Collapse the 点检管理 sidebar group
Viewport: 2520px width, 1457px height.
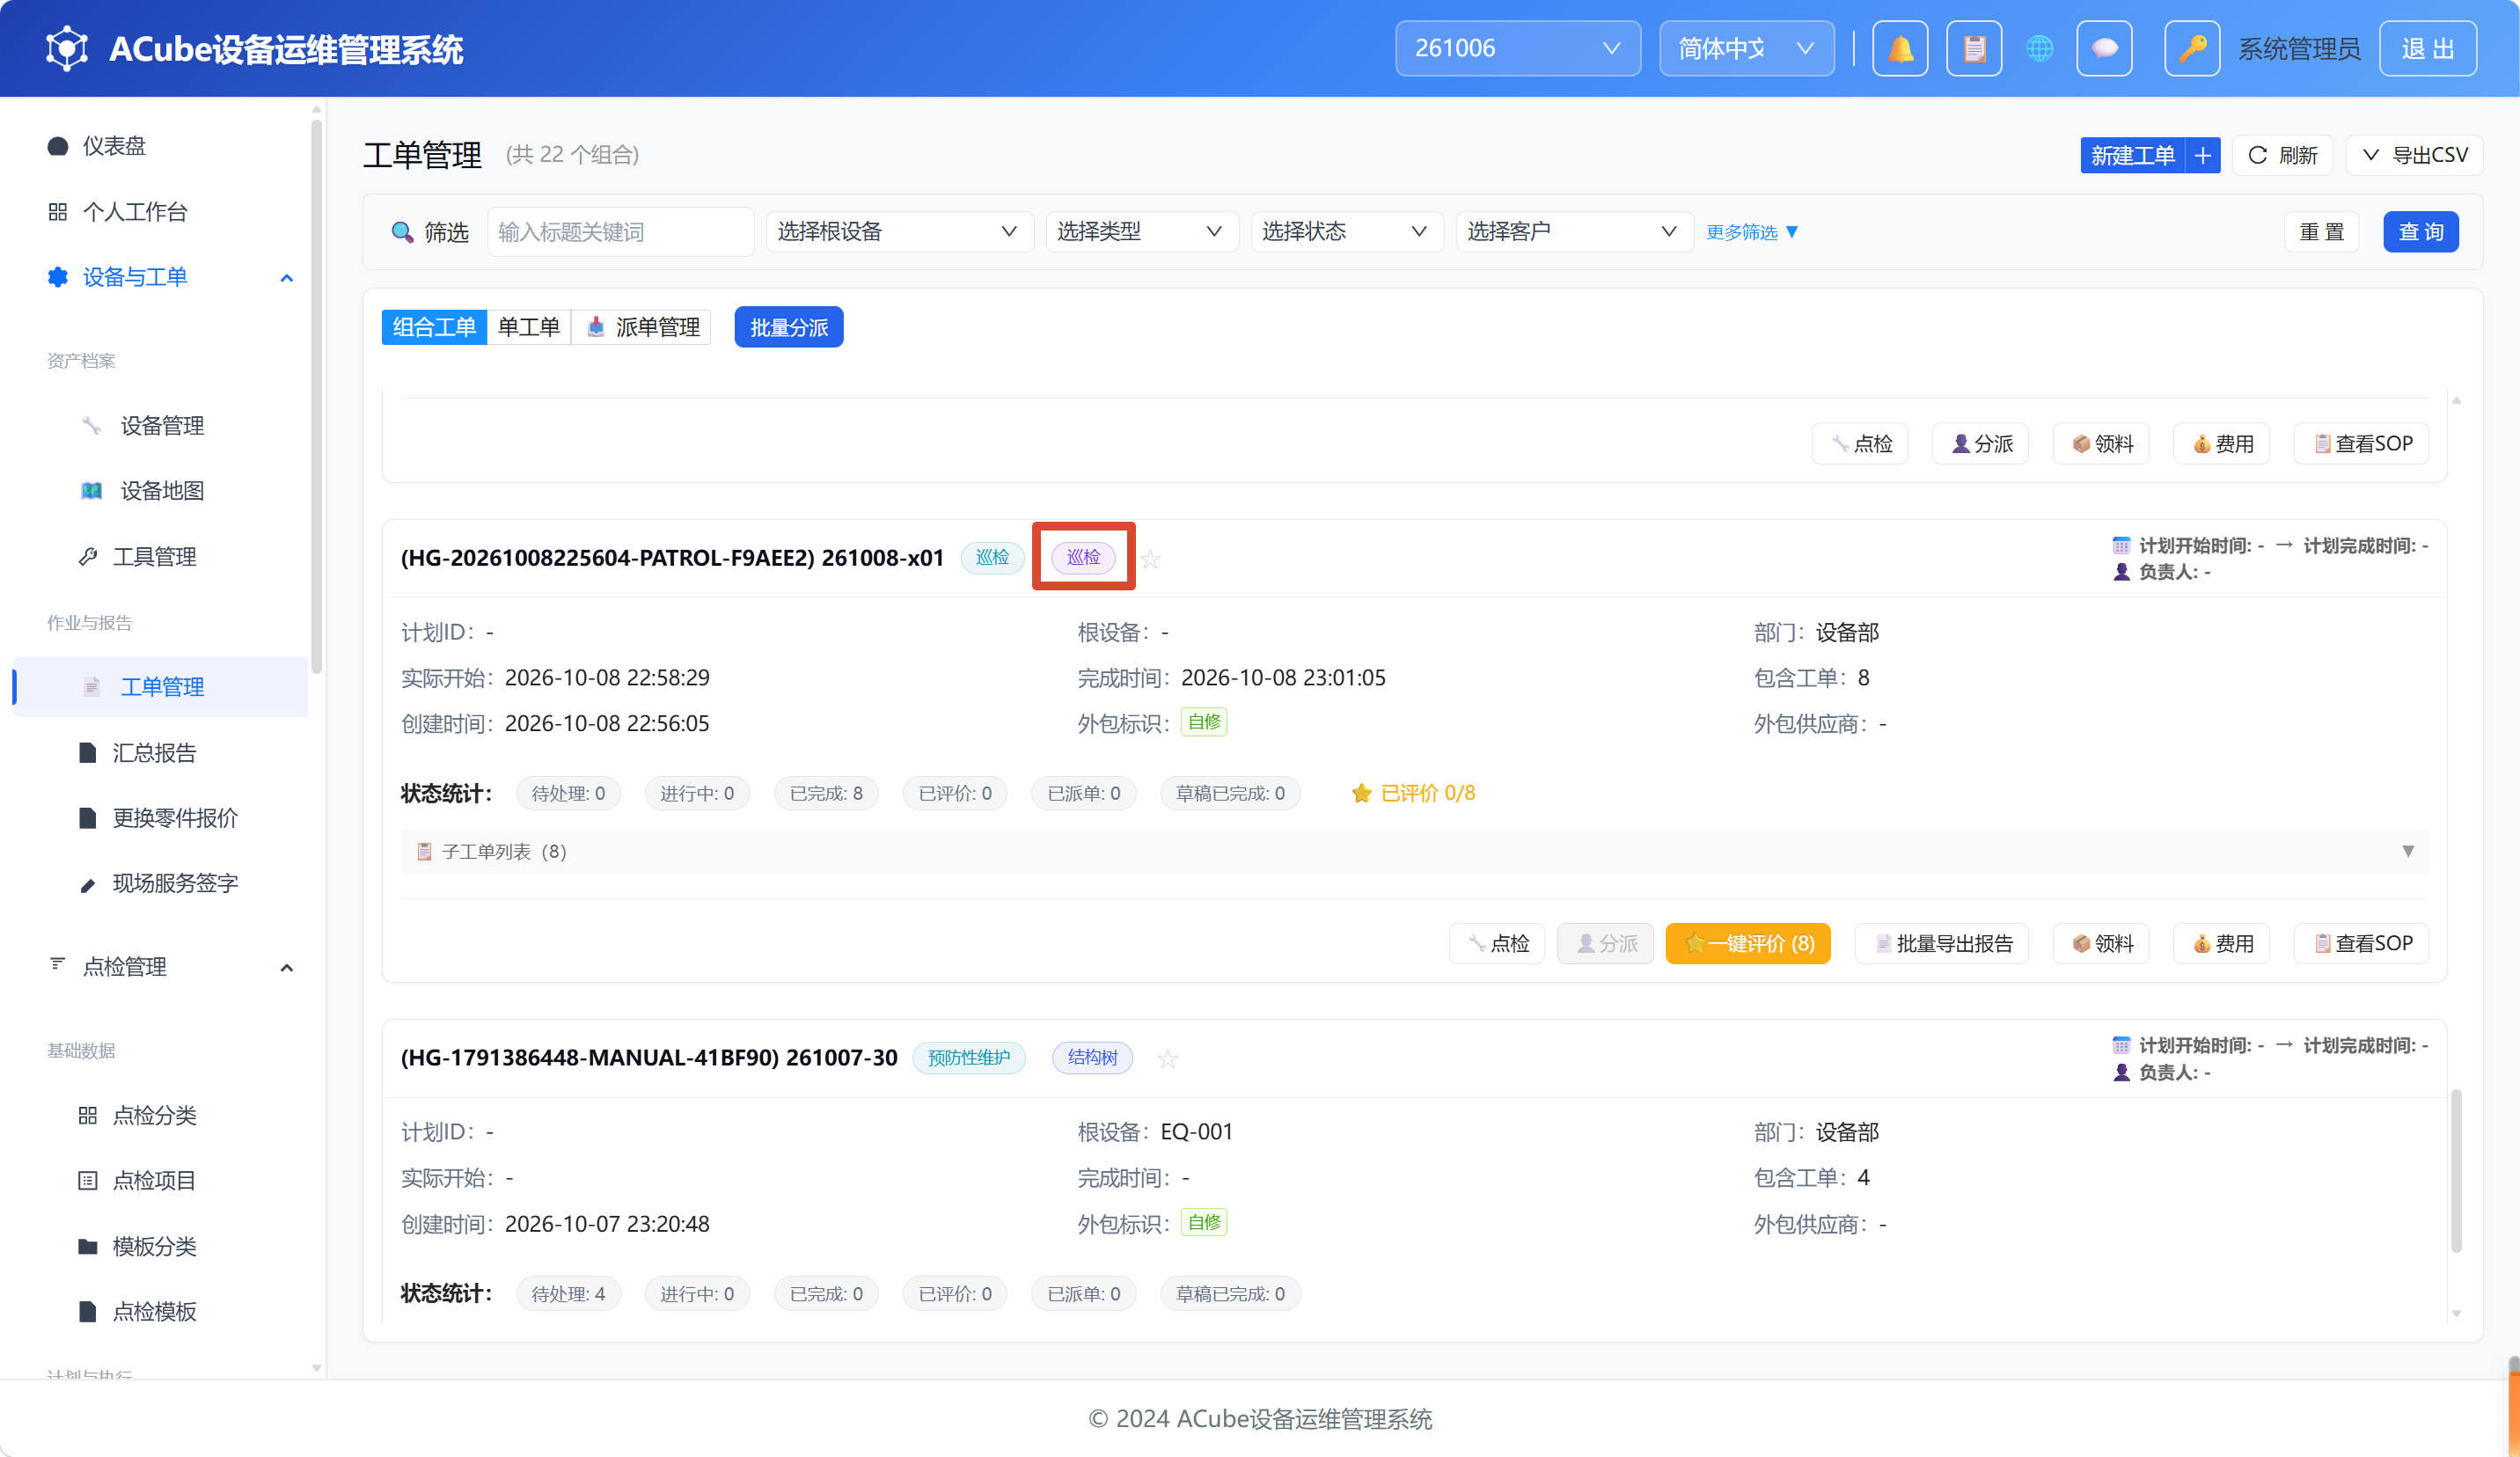[x=286, y=967]
